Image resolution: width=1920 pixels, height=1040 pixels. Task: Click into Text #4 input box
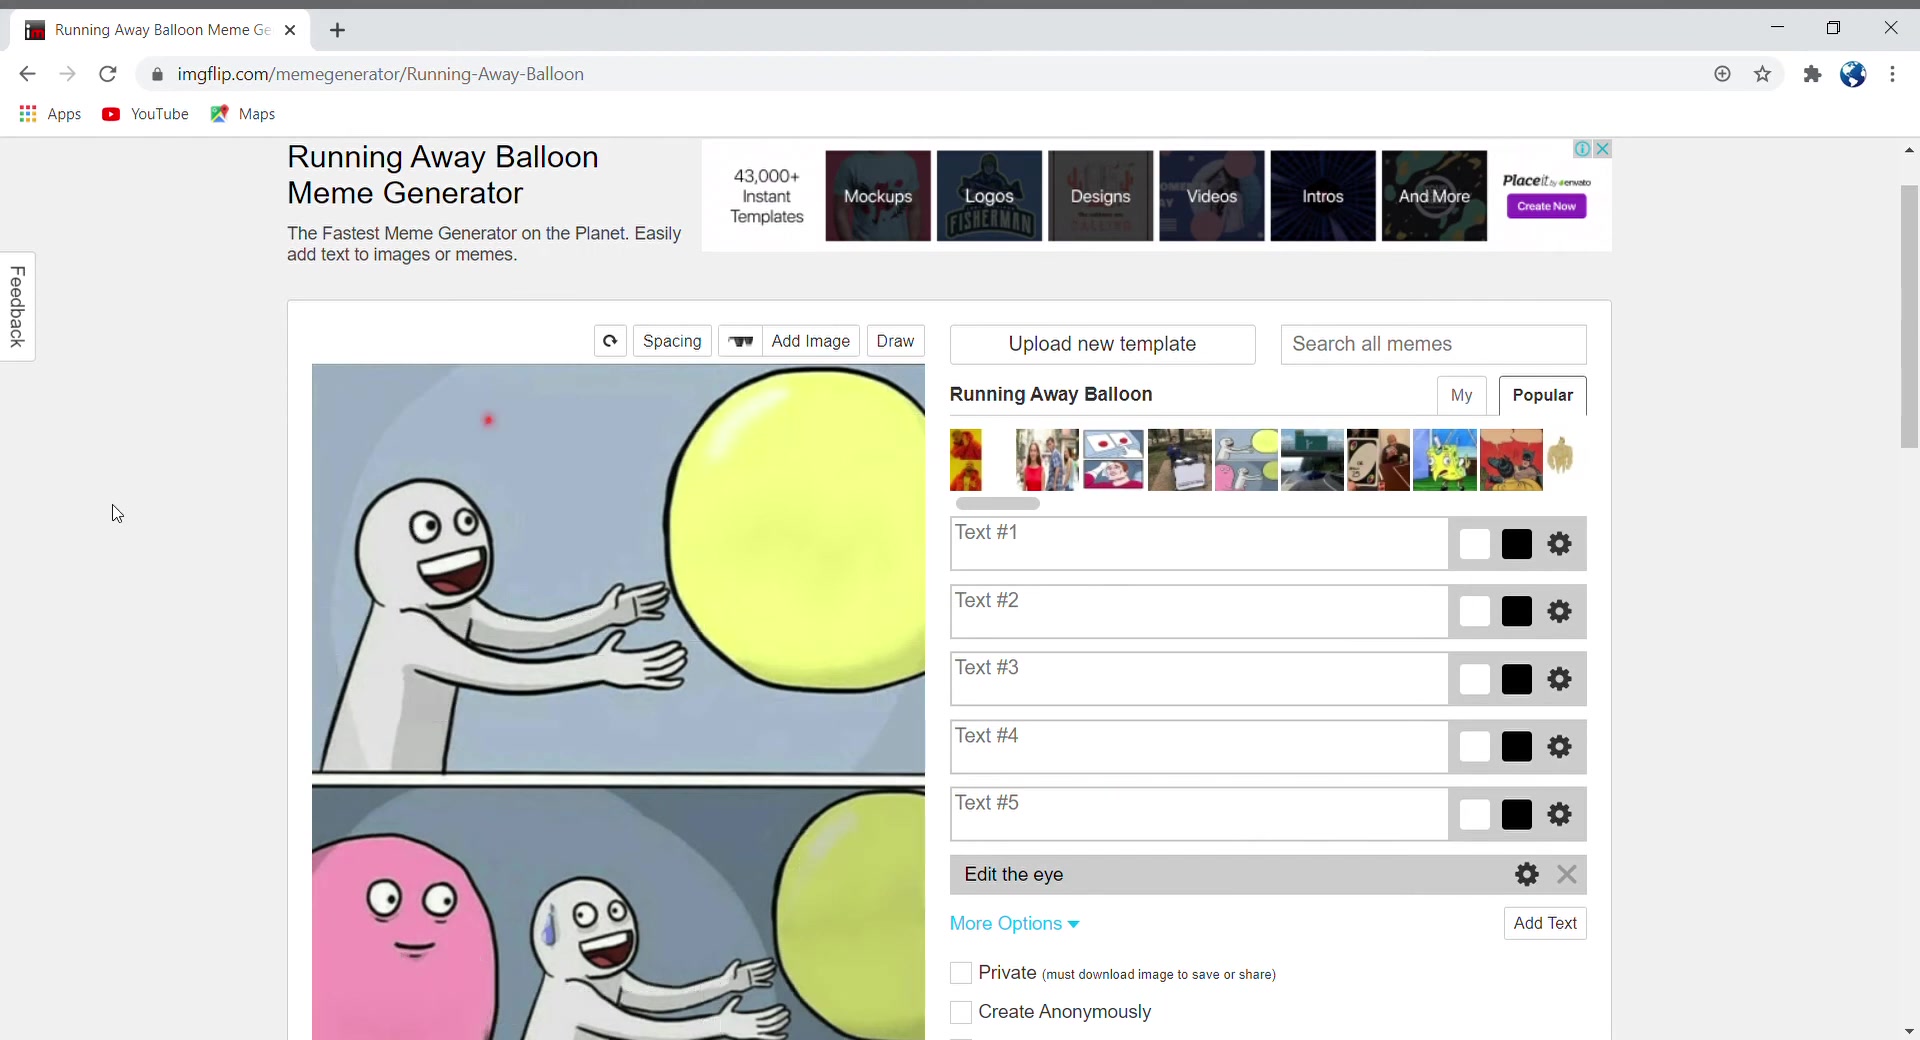tap(1198, 746)
